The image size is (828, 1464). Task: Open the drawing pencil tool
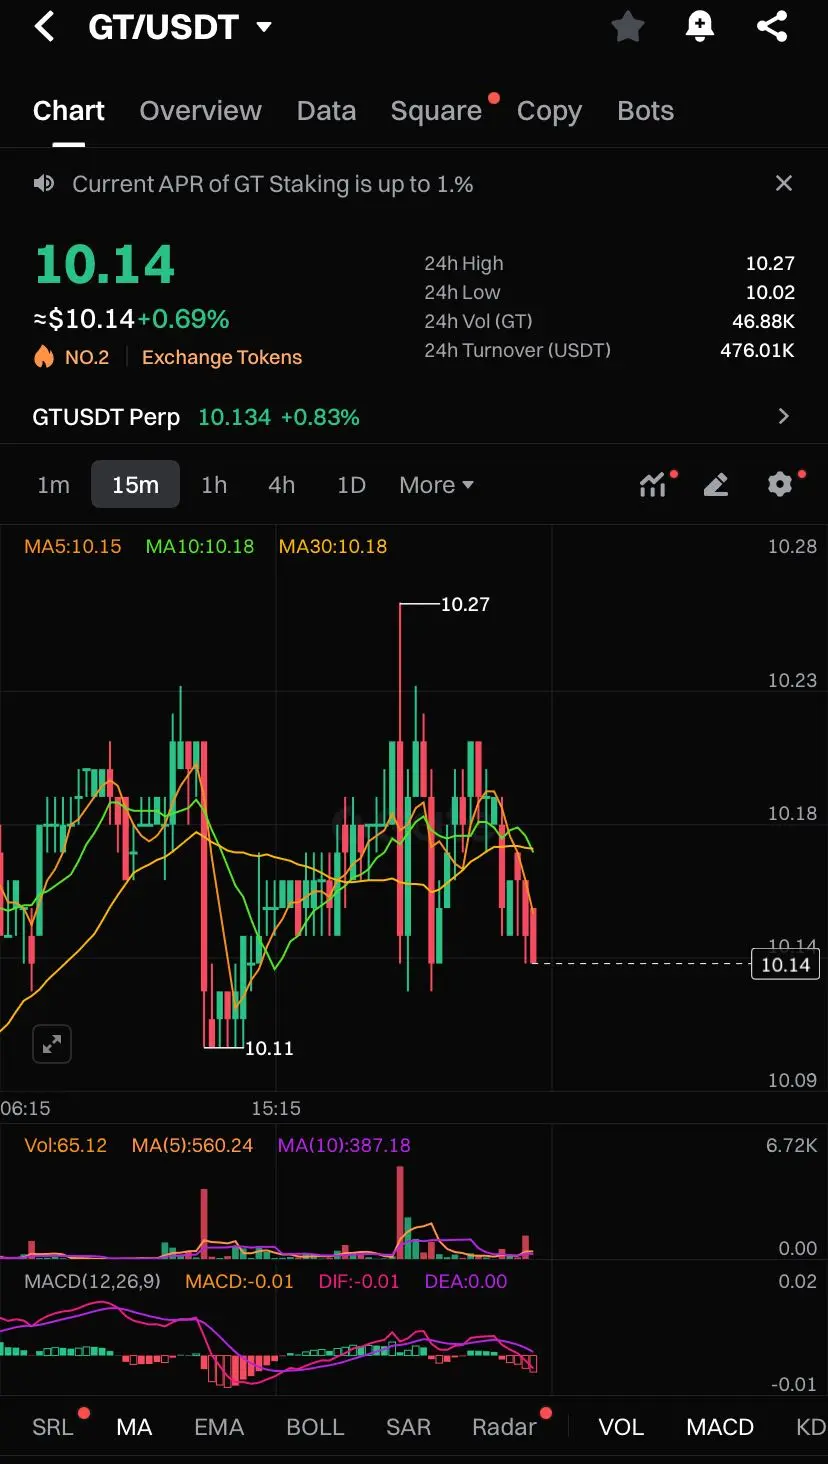(x=716, y=485)
